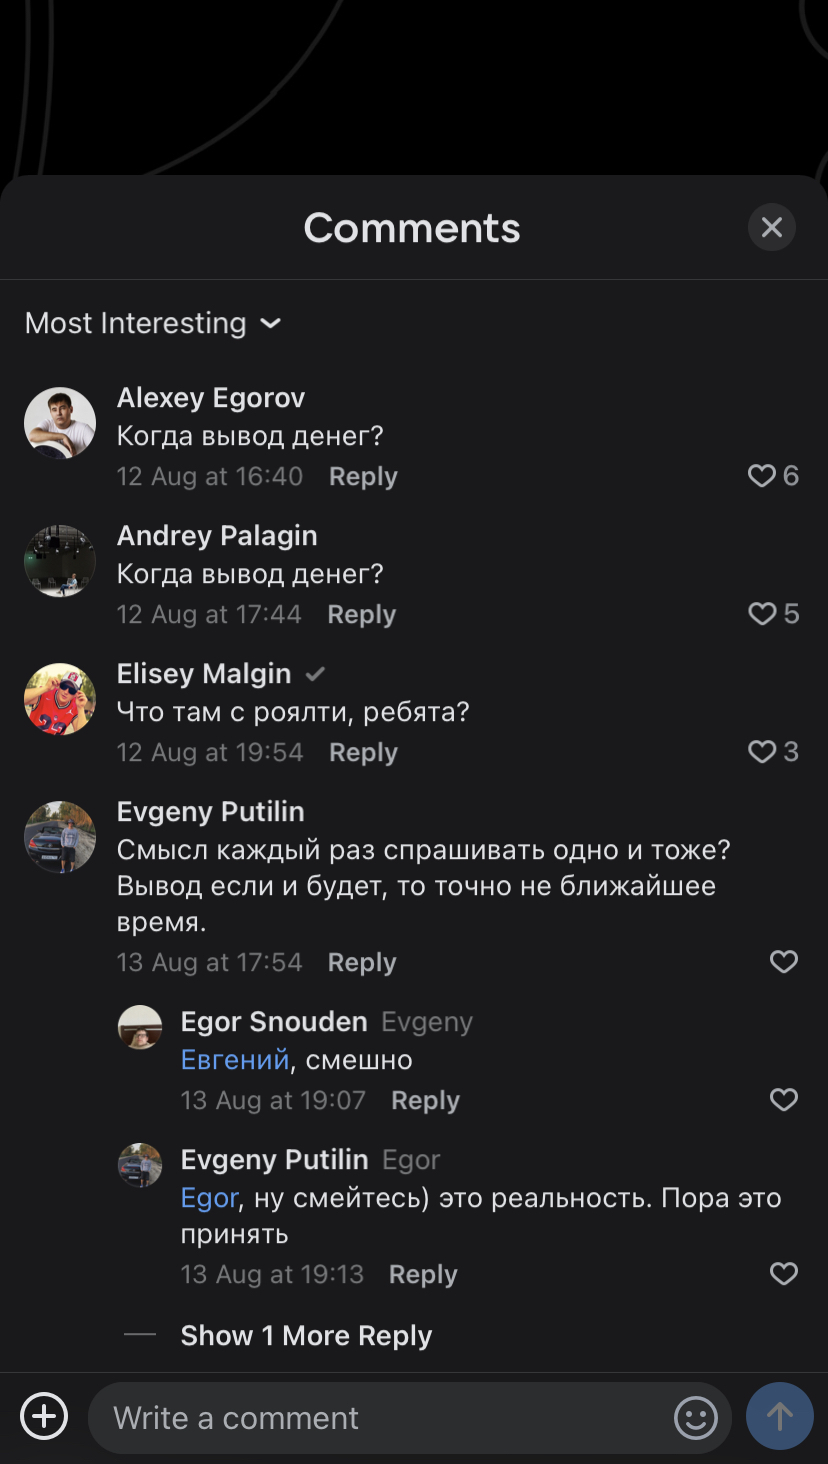The image size is (828, 1464).
Task: Like Alexey Egorov's comment
Action: [x=762, y=476]
